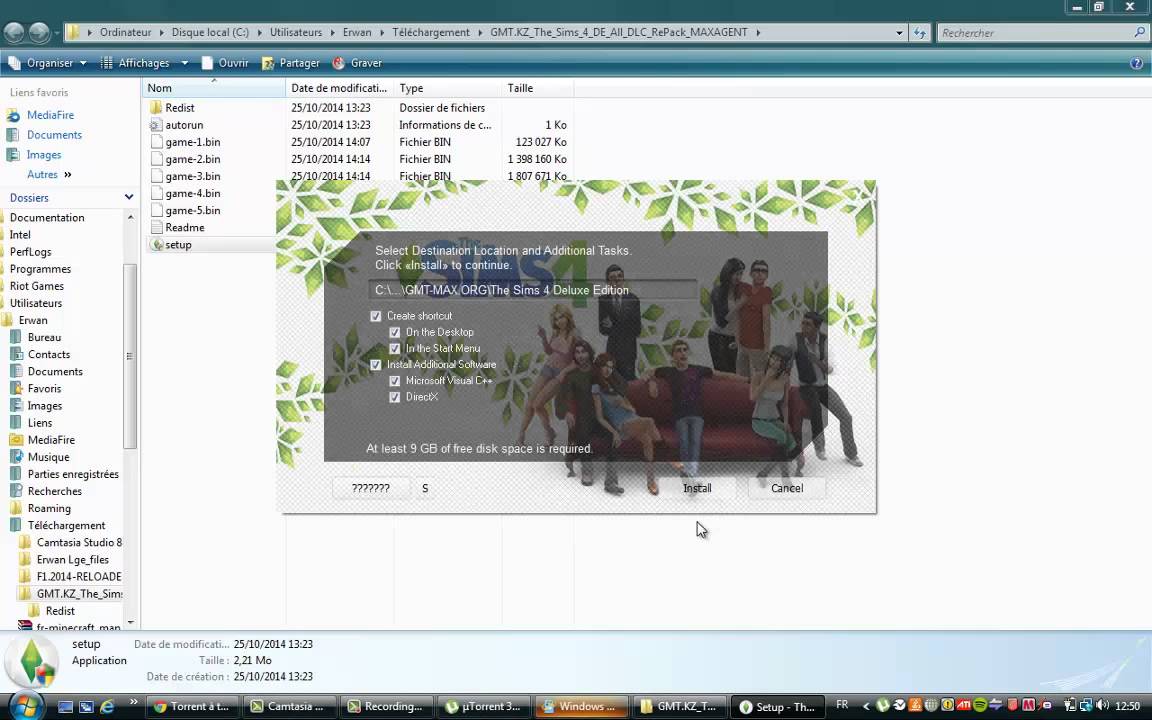Toggle the Create shortcut checkbox
This screenshot has height=720, width=1152.
375,316
